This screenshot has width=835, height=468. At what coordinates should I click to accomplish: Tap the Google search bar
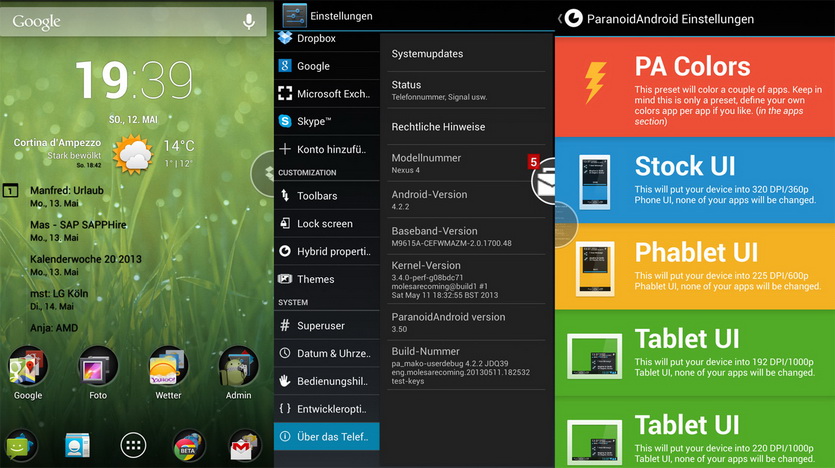[120, 21]
